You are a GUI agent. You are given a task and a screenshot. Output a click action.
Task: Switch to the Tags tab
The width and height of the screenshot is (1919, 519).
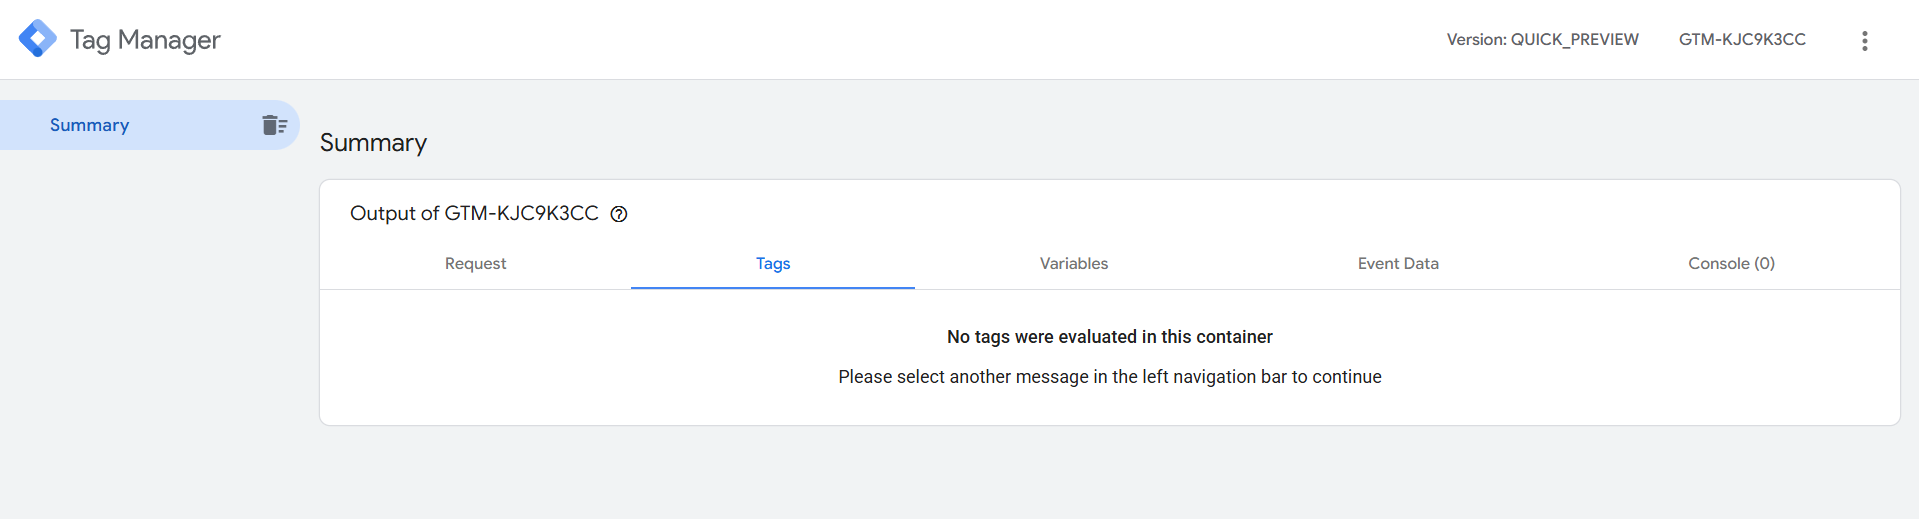point(772,264)
